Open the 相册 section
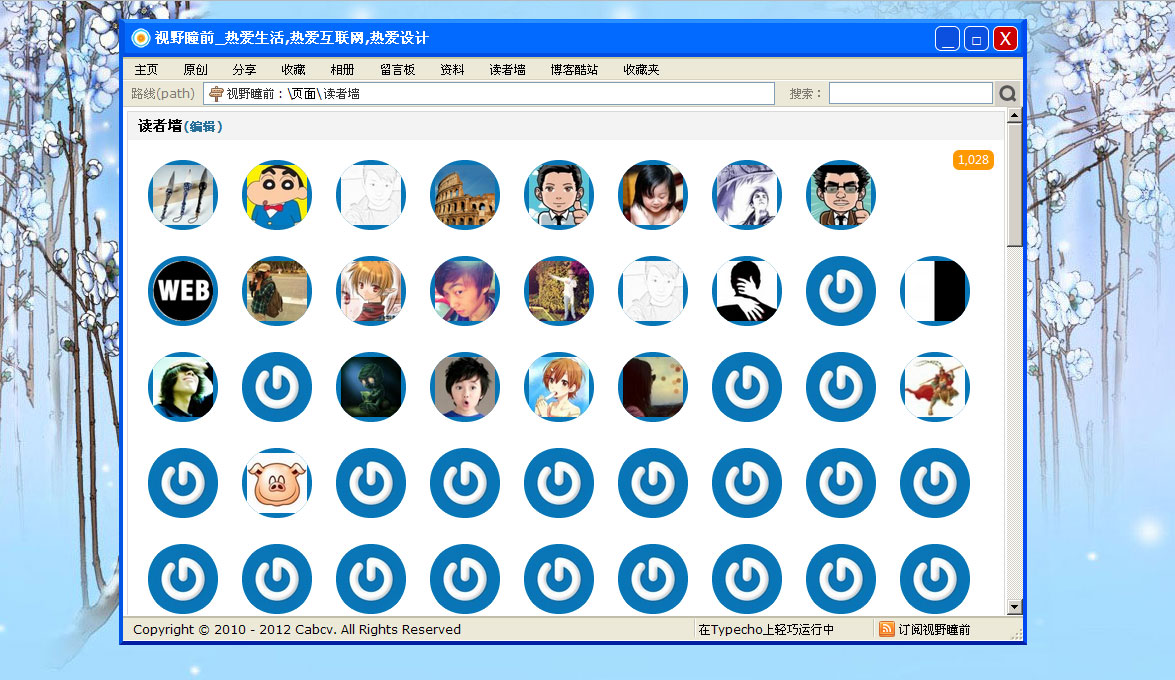Image resolution: width=1175 pixels, height=680 pixels. point(342,69)
